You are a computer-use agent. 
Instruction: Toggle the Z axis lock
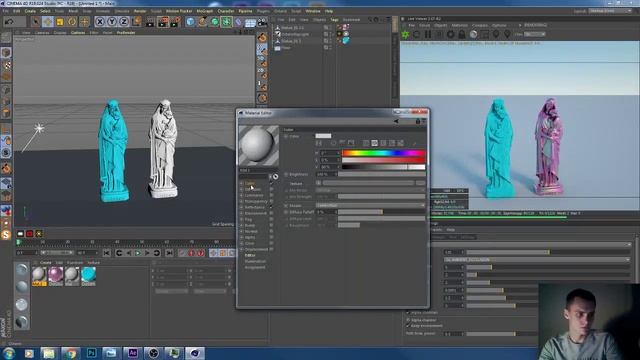[x=124, y=21]
